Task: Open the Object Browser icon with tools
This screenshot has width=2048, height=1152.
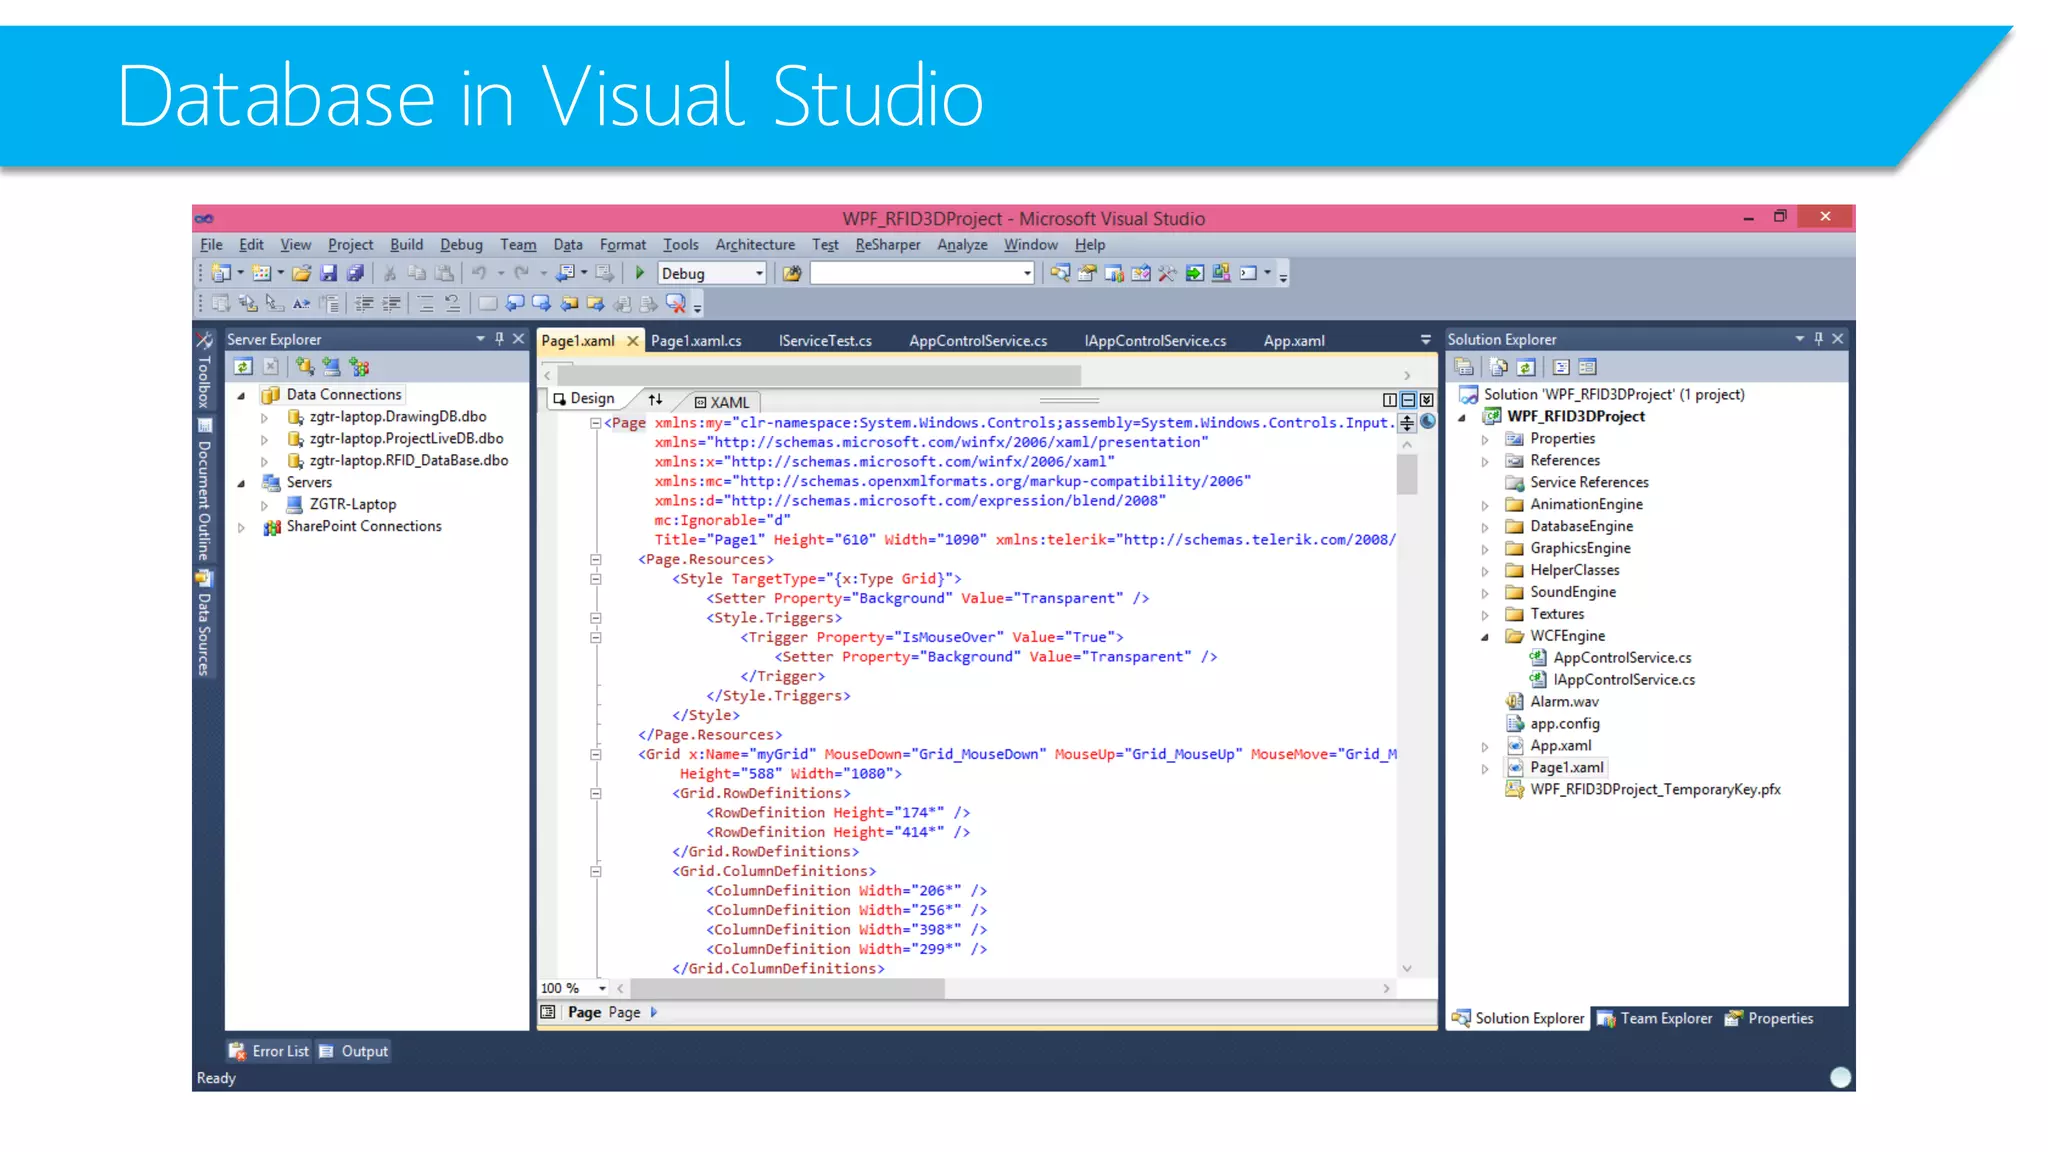Action: coord(1167,273)
